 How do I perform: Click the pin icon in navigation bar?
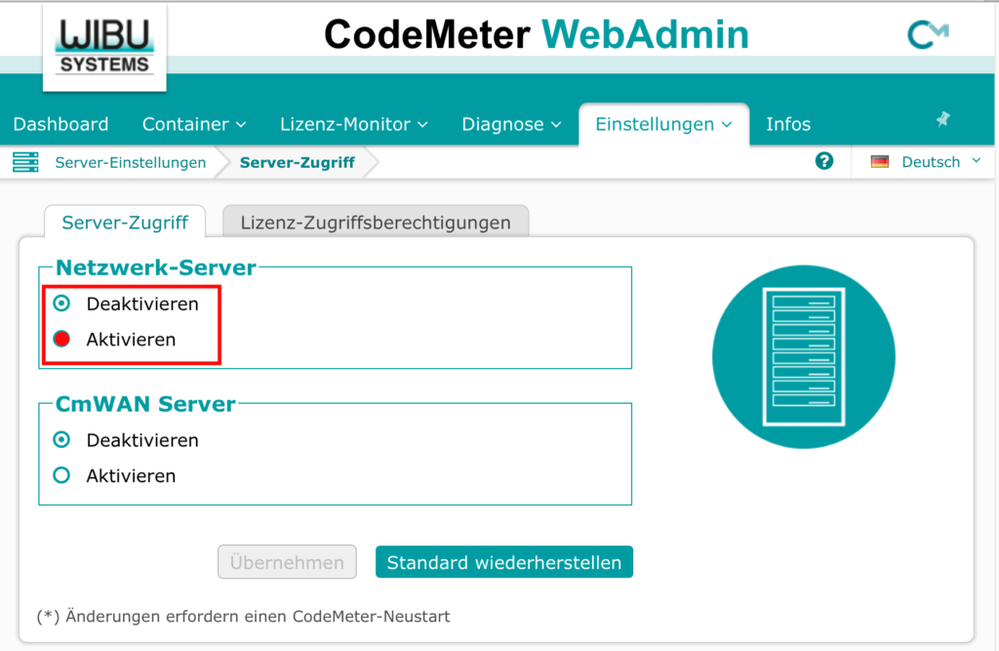[943, 119]
